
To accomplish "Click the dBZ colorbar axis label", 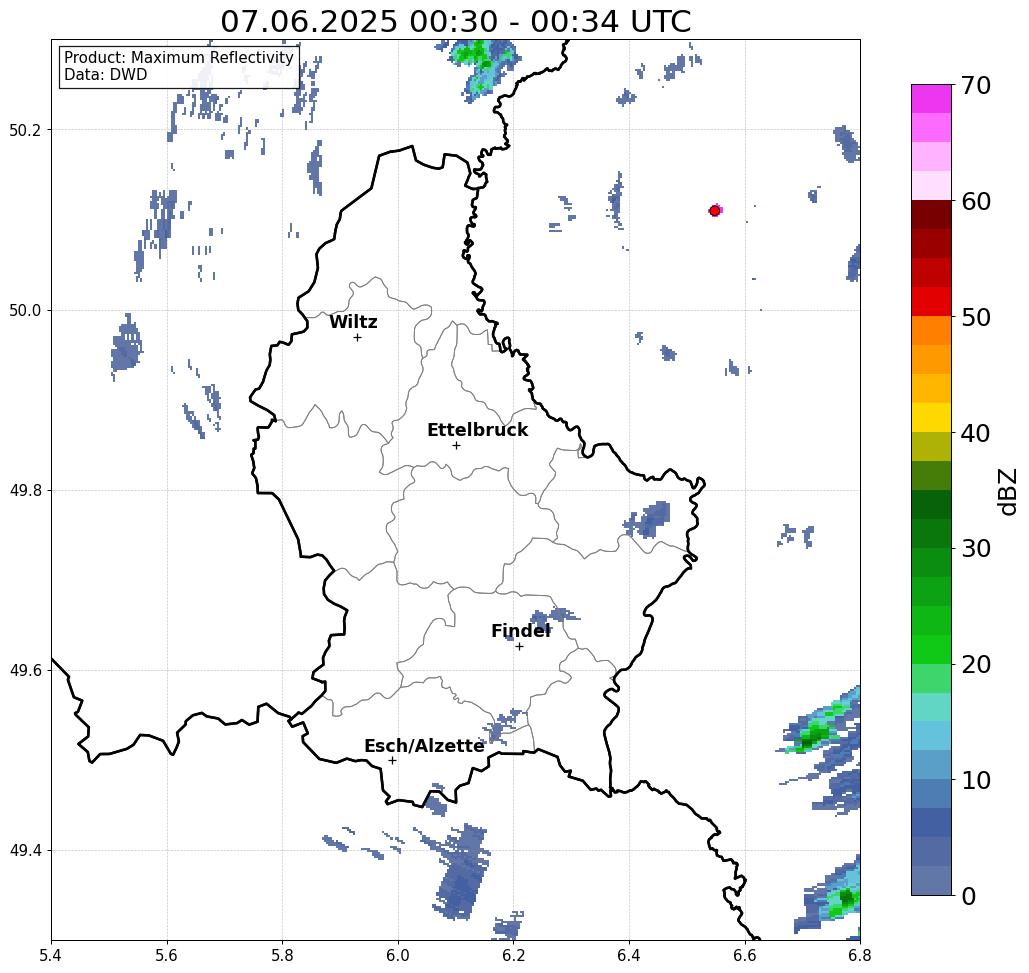I will click(1007, 491).
